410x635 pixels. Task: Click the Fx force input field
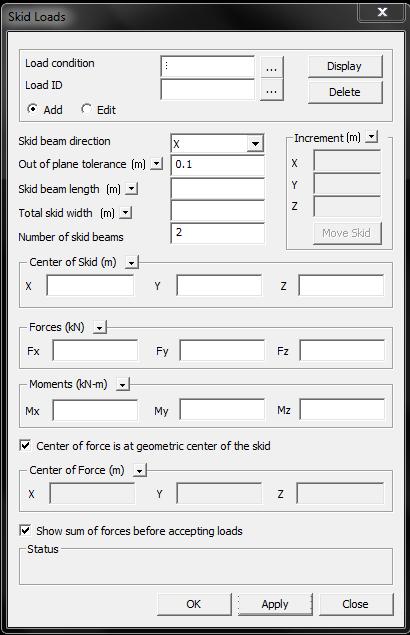coord(95,350)
